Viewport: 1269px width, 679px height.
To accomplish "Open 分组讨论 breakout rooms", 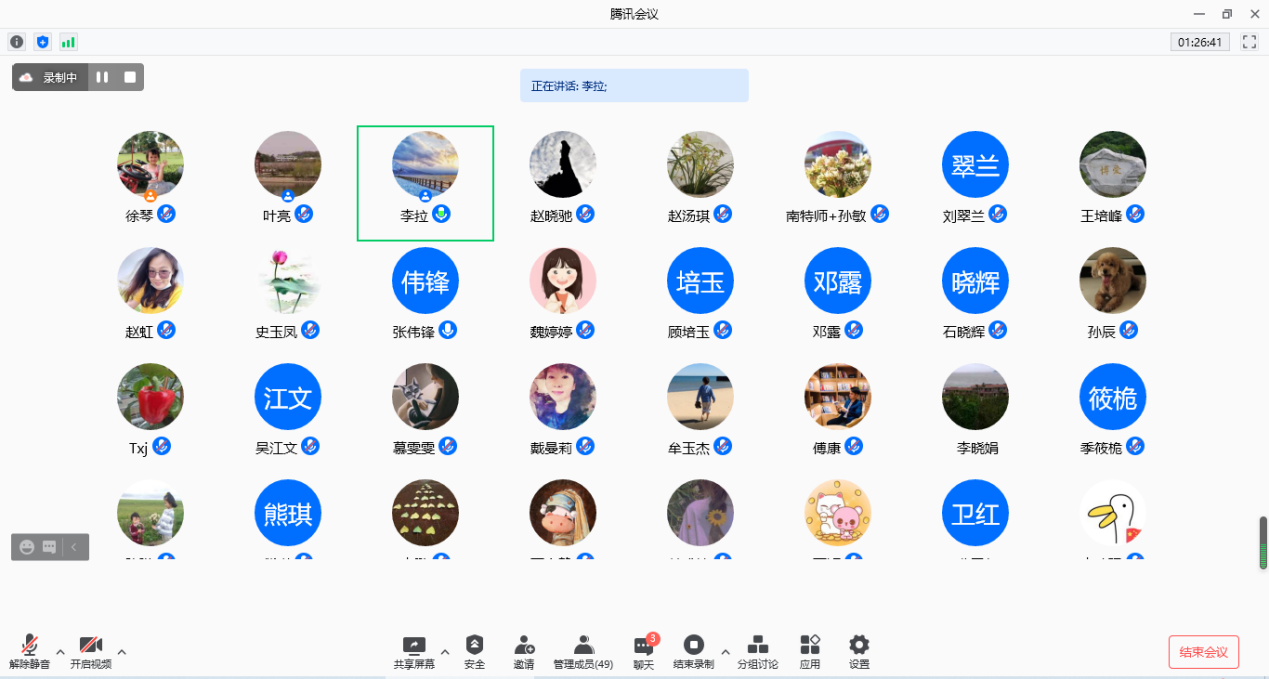I will 757,651.
